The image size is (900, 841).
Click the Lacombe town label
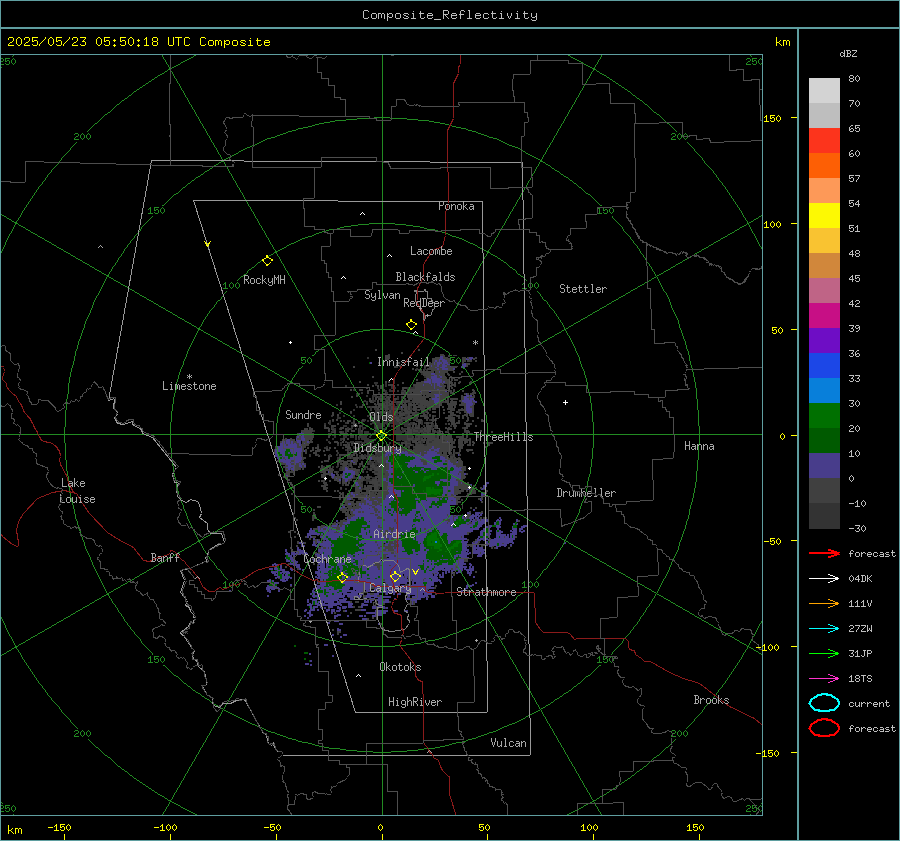click(x=431, y=251)
